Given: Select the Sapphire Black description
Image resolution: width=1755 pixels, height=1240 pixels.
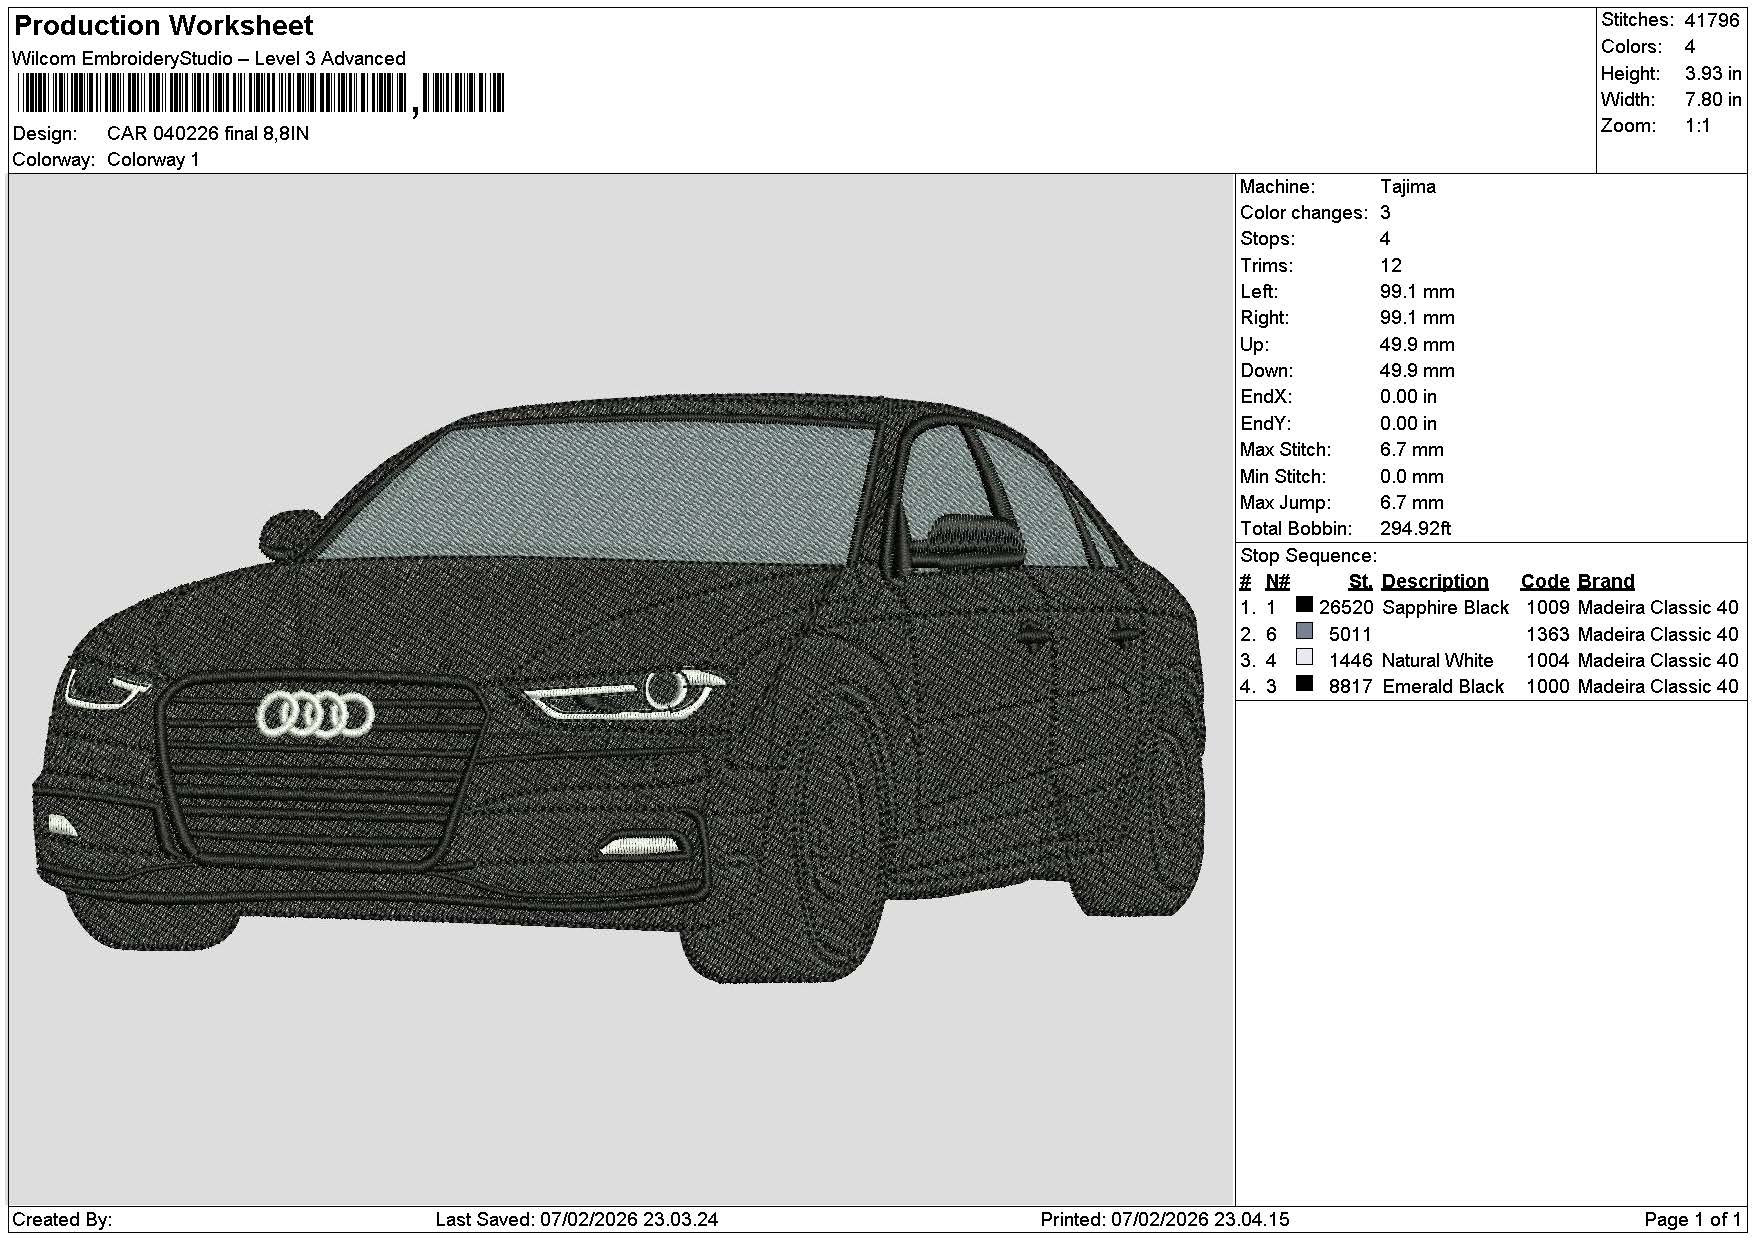Looking at the screenshot, I should [1445, 608].
